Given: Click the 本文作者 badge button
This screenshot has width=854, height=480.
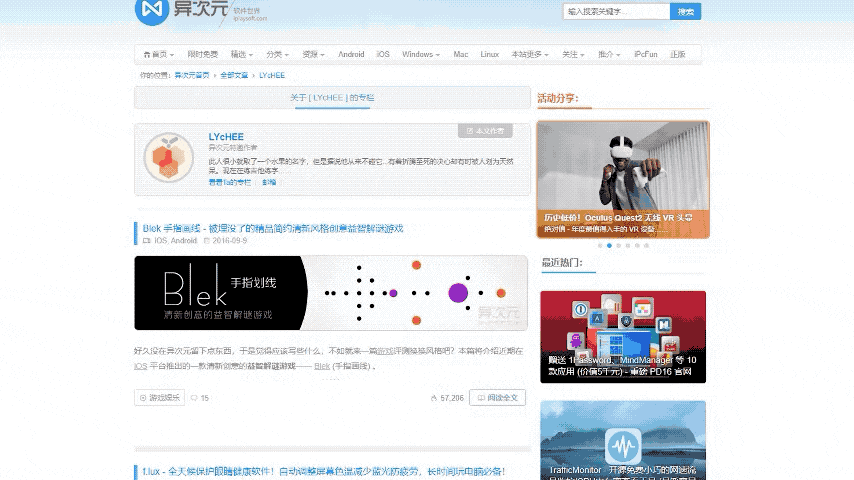Looking at the screenshot, I should [x=485, y=131].
